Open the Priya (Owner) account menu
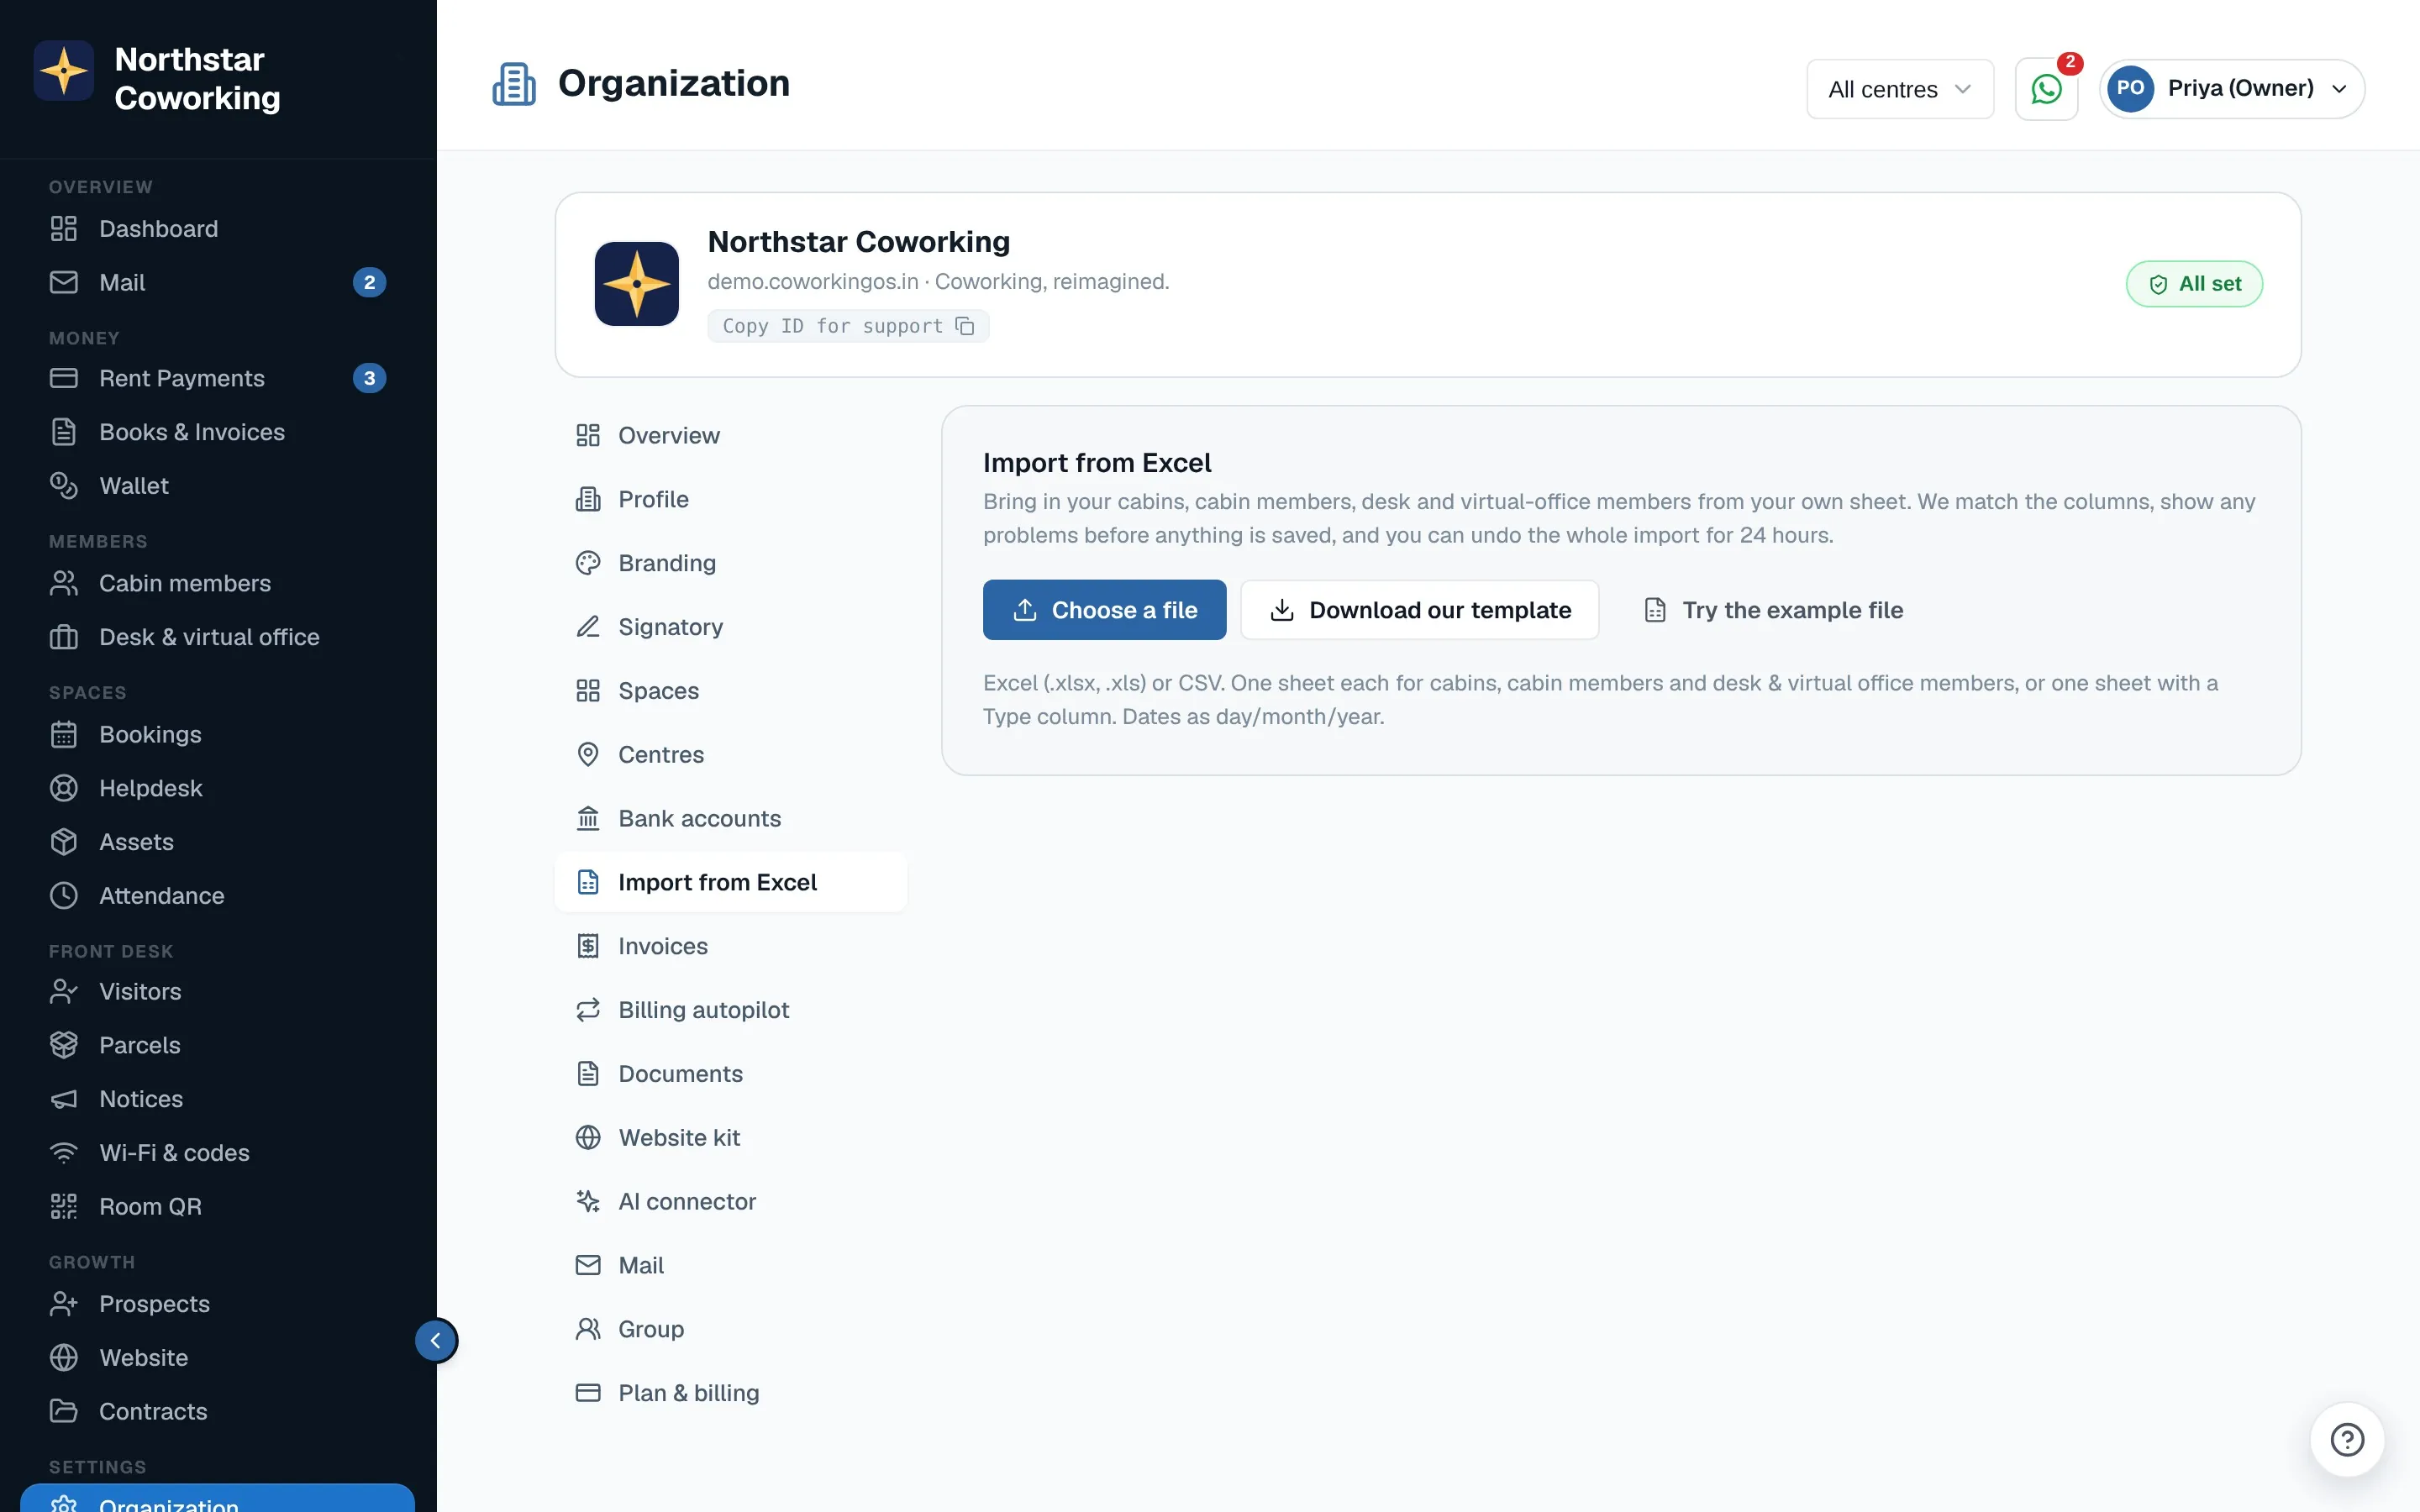This screenshot has width=2420, height=1512. (2232, 89)
